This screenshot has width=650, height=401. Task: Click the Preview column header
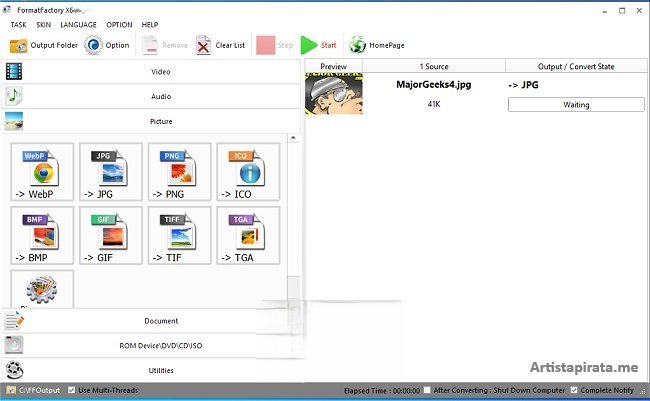(x=334, y=66)
